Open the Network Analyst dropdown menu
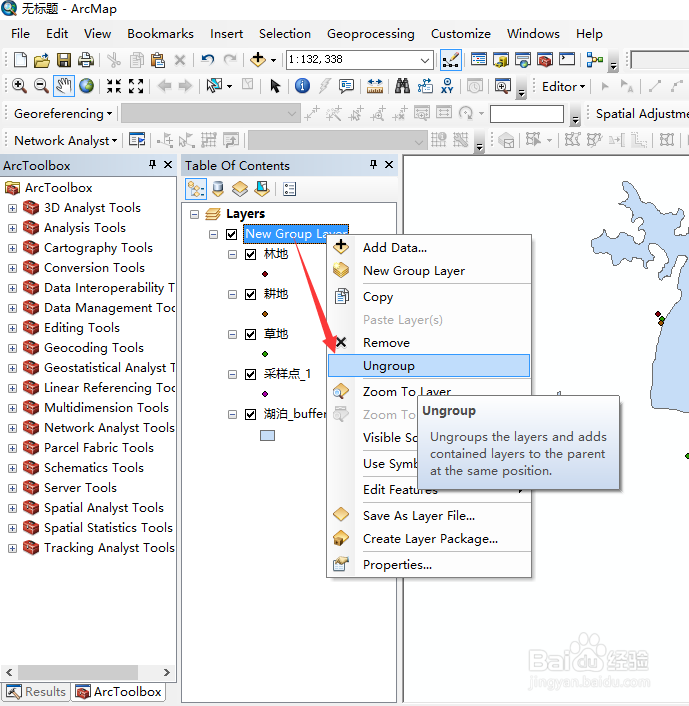689x706 pixels. pos(66,141)
